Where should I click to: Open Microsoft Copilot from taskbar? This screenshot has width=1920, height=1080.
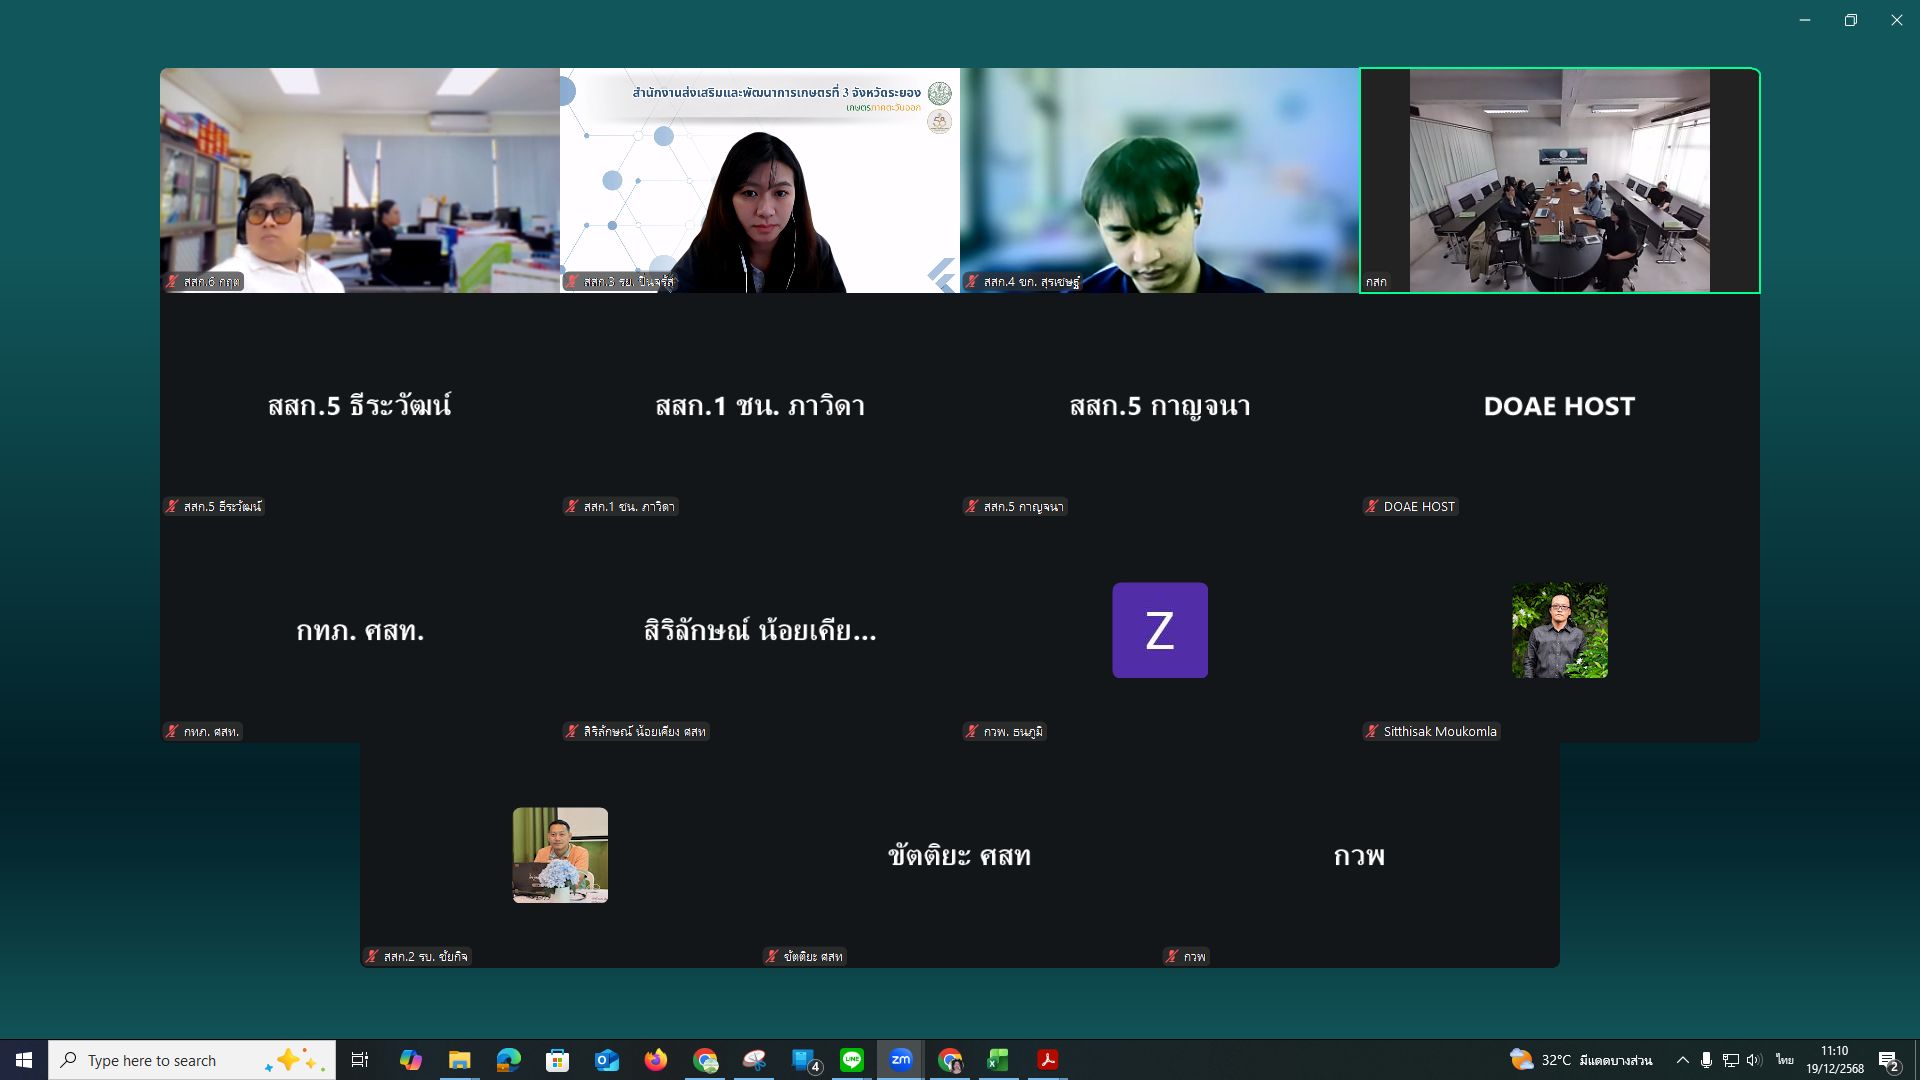pyautogui.click(x=411, y=1060)
